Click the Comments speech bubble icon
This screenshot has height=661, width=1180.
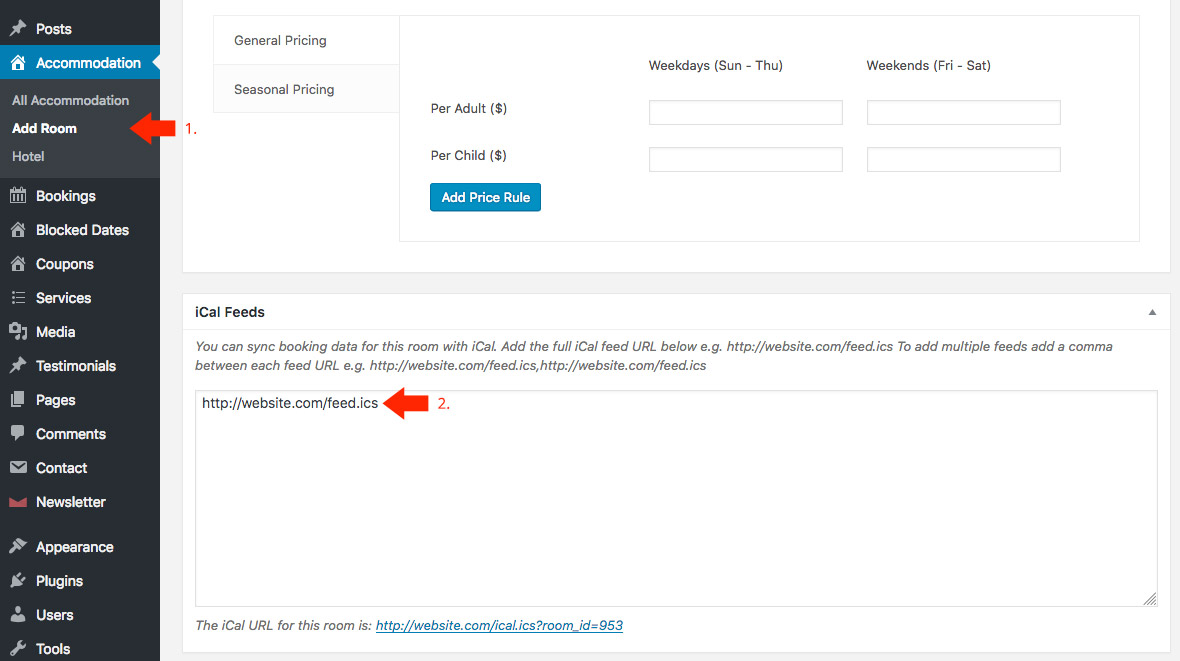coord(18,434)
